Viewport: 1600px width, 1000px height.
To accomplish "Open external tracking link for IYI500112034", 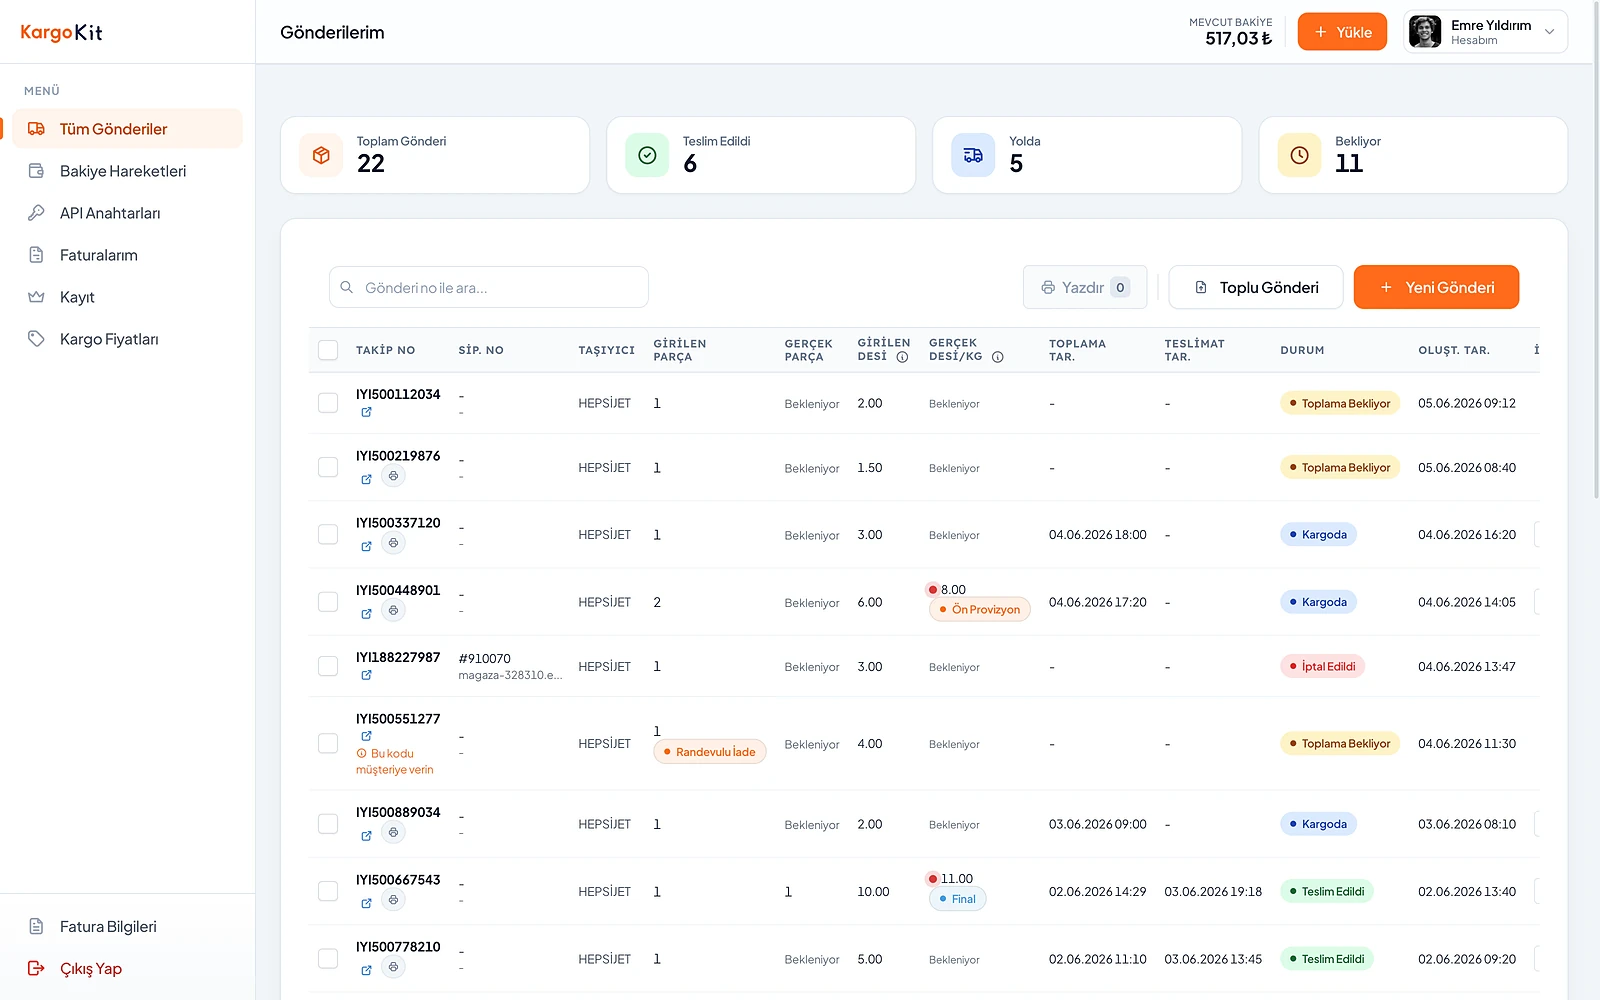I will click(366, 412).
